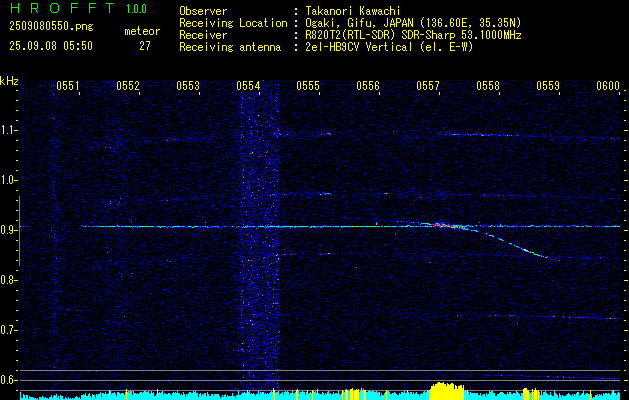Click the 0552 time marker
This screenshot has height=400, width=629.
(x=128, y=85)
